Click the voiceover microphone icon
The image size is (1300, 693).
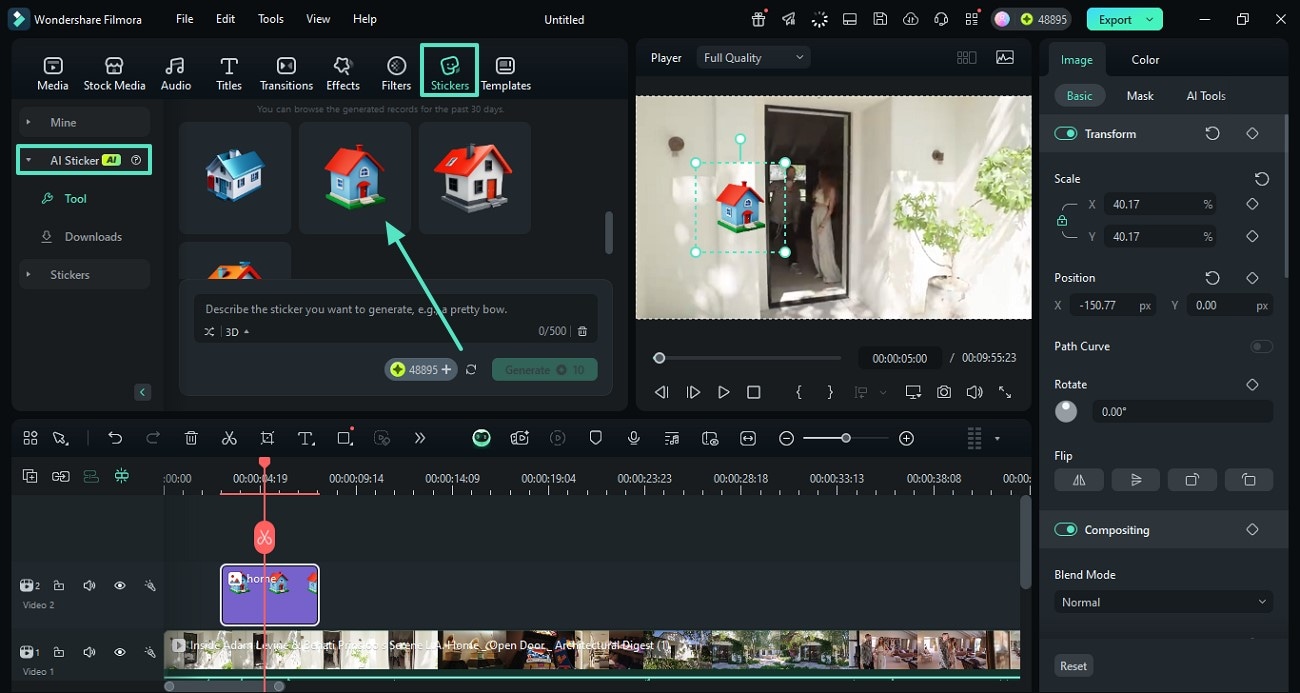(x=634, y=438)
